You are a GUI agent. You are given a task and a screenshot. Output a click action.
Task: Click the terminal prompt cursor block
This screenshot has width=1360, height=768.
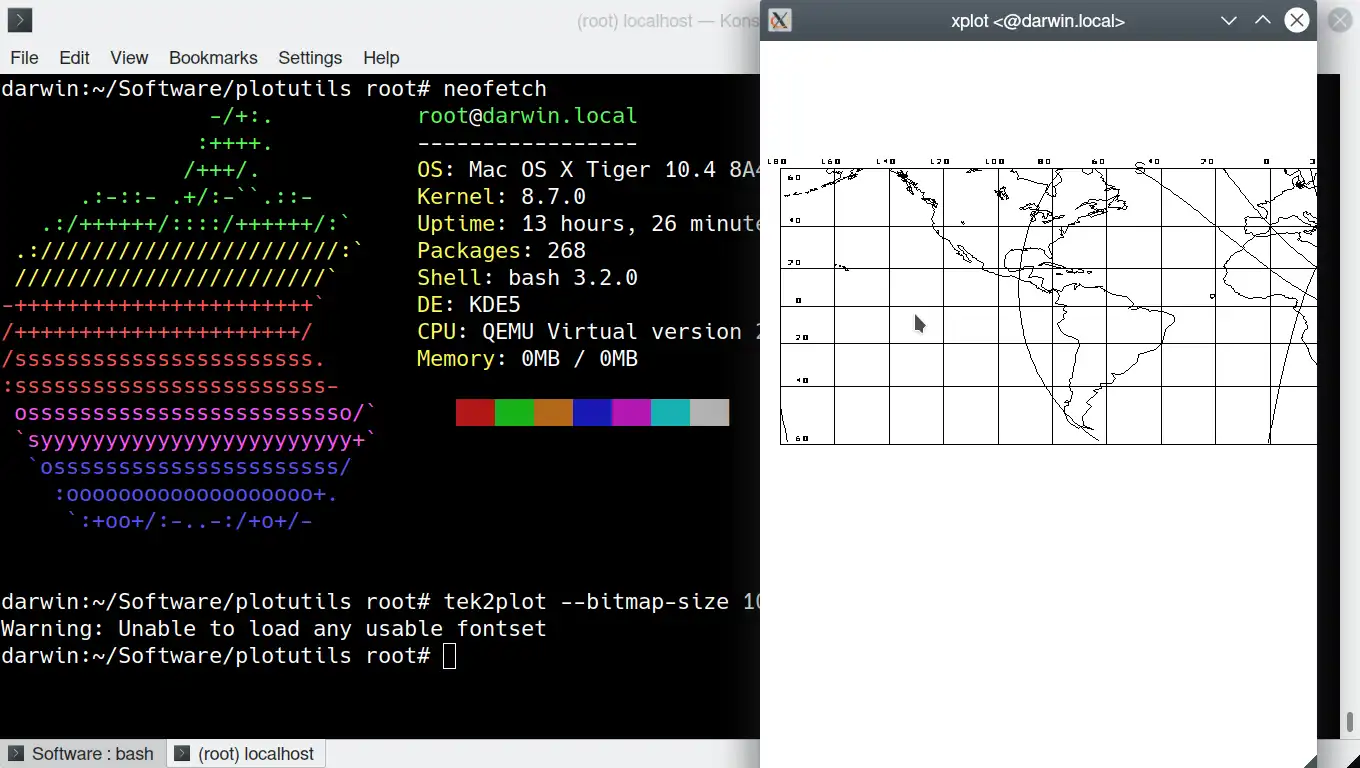click(450, 656)
